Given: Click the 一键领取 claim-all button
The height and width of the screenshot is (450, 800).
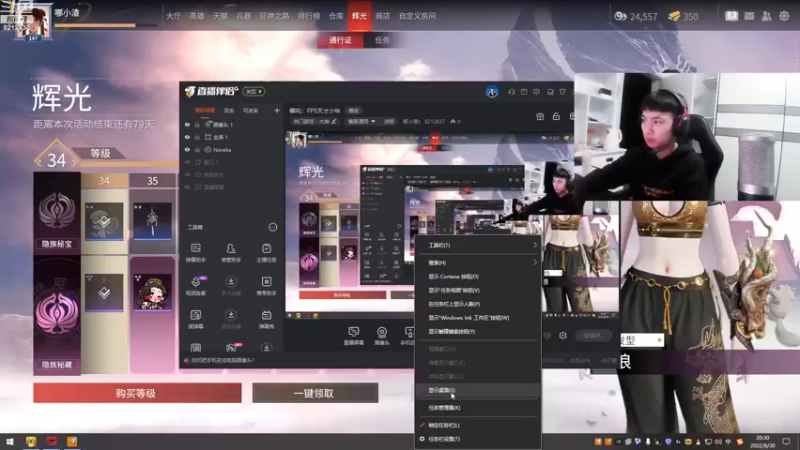Looking at the screenshot, I should (x=315, y=393).
